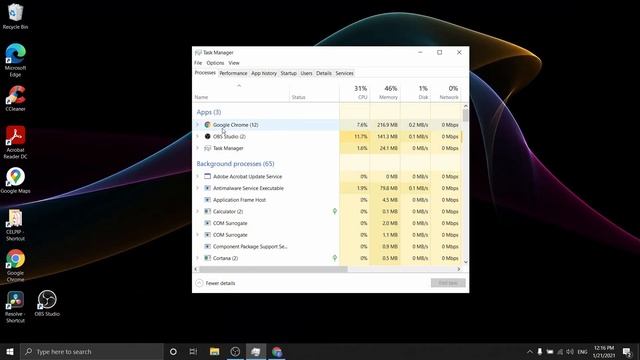
Task: Click the horizontal scrollbar thumb
Action: (x=273, y=269)
